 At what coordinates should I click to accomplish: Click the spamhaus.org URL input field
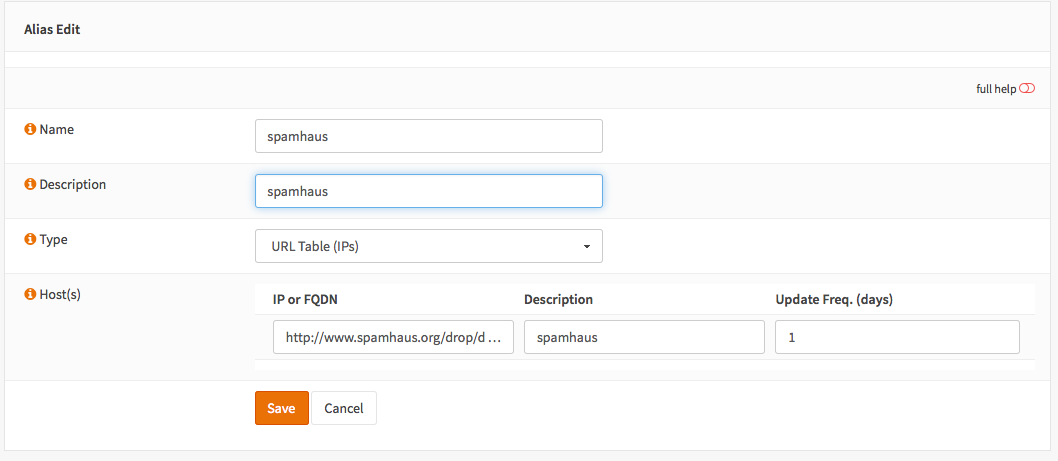tap(393, 338)
